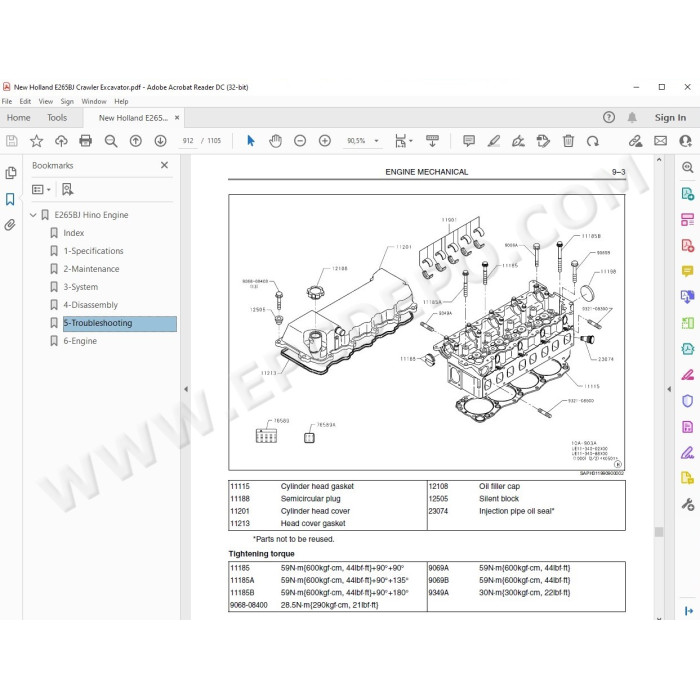The height and width of the screenshot is (700, 700).
Task: Send file by email icon
Action: [x=661, y=141]
